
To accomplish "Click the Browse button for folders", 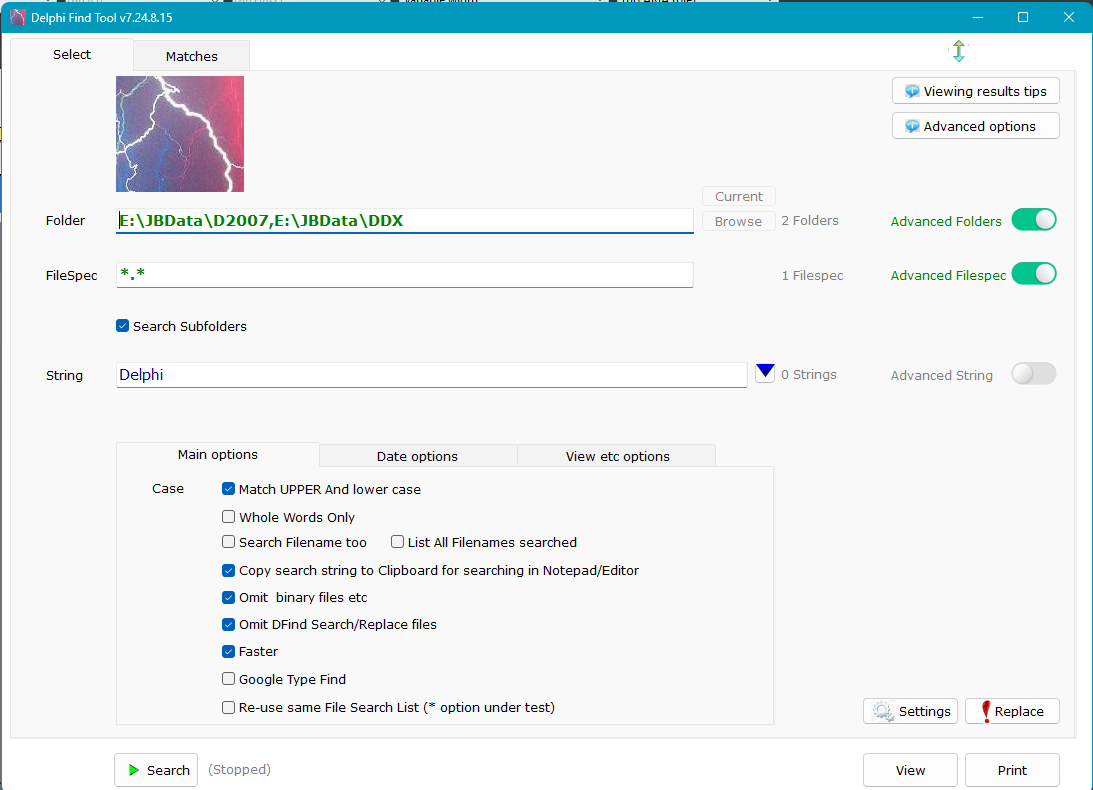I will (x=738, y=220).
